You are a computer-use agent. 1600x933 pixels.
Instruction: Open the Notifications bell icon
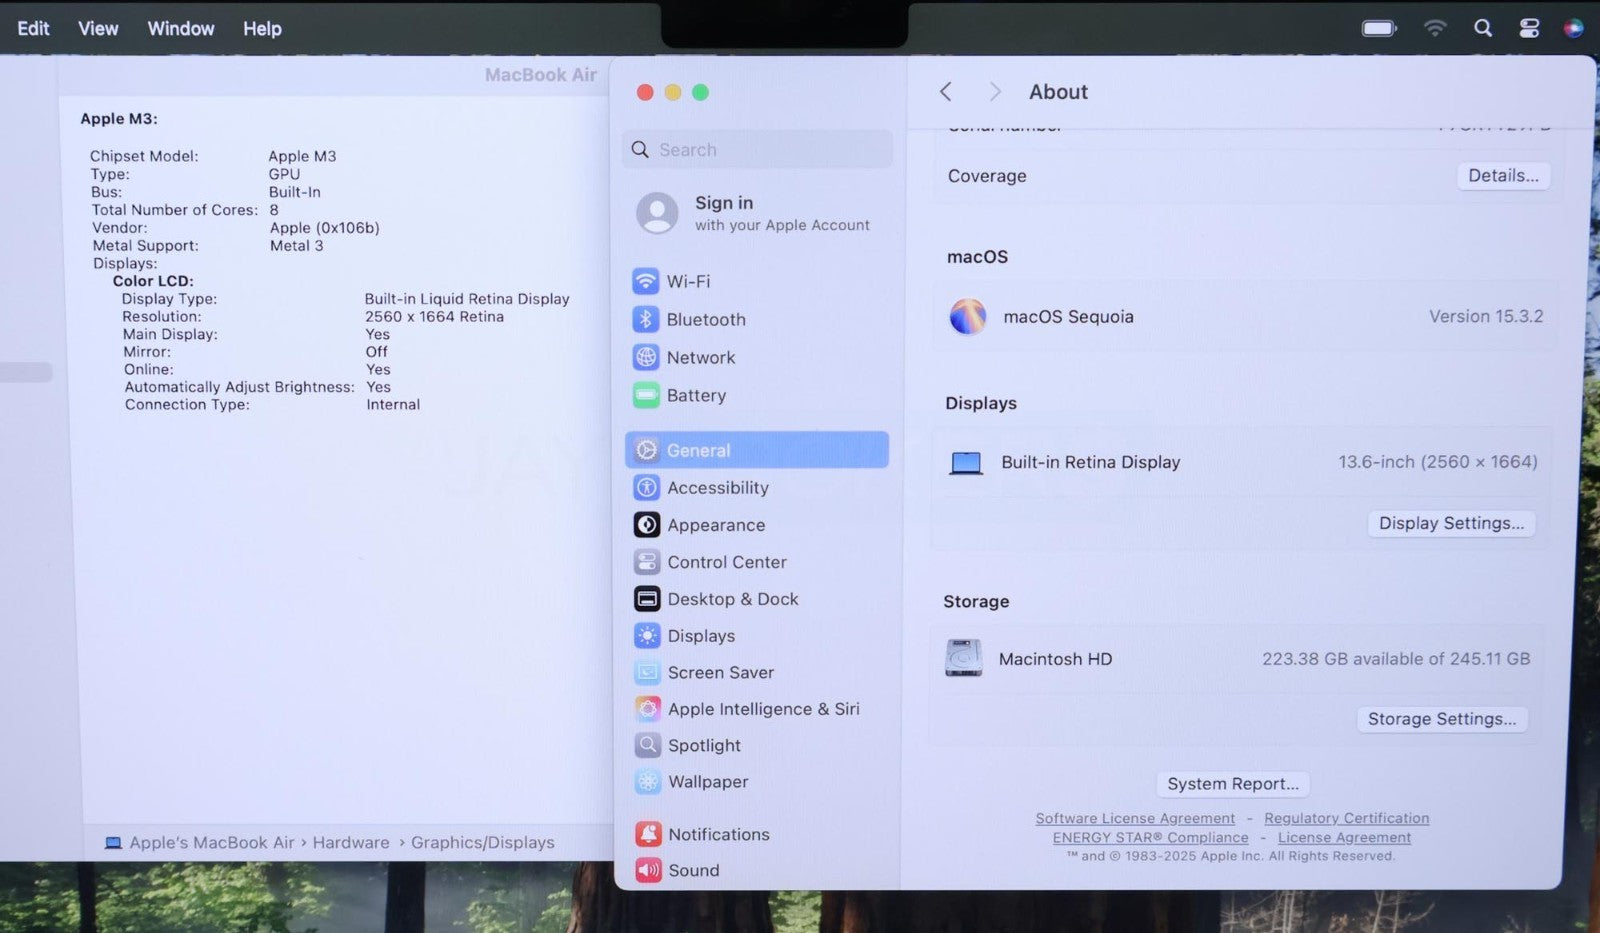[648, 834]
